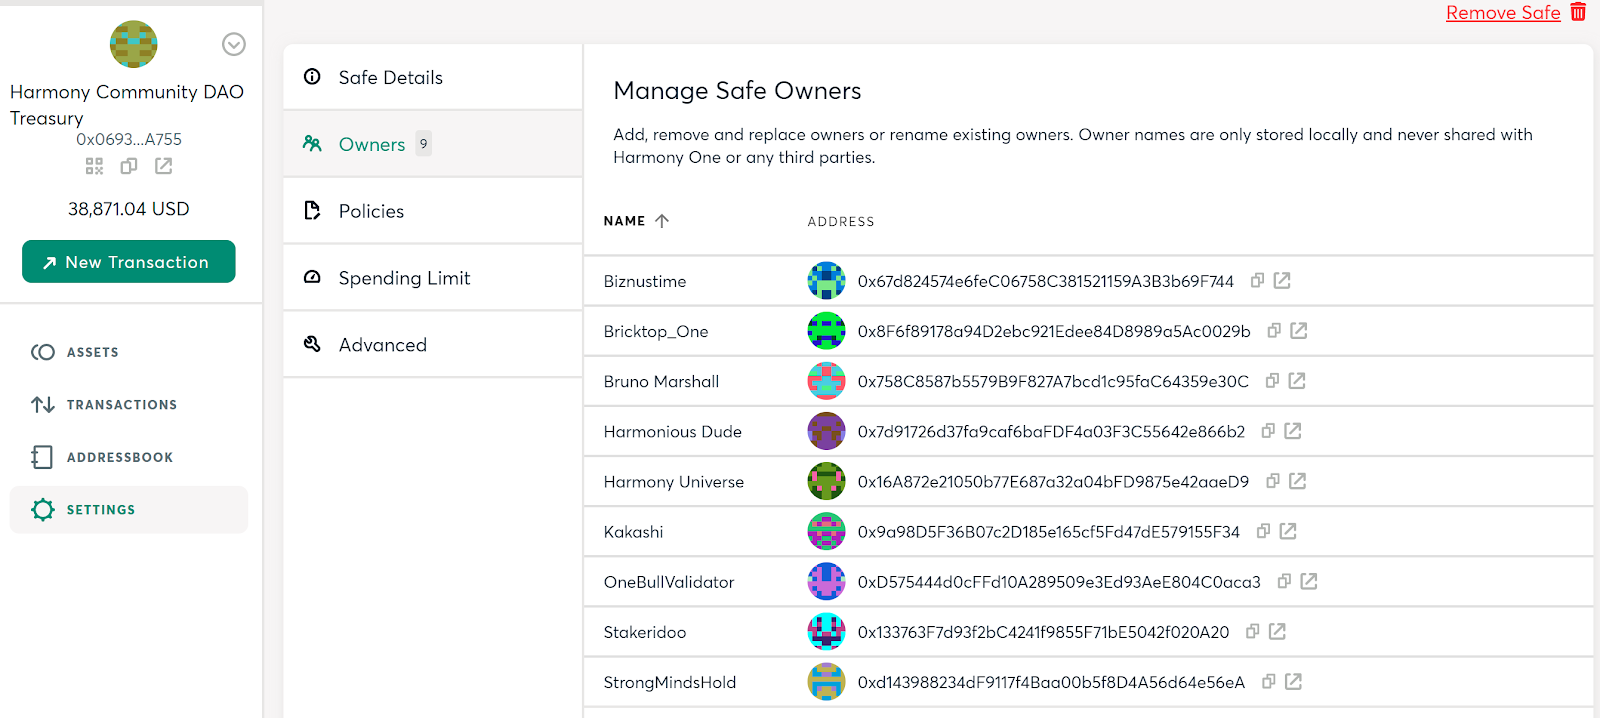This screenshot has height=718, width=1600.
Task: Open Harmonious Dude address in explorer
Action: tap(1293, 431)
